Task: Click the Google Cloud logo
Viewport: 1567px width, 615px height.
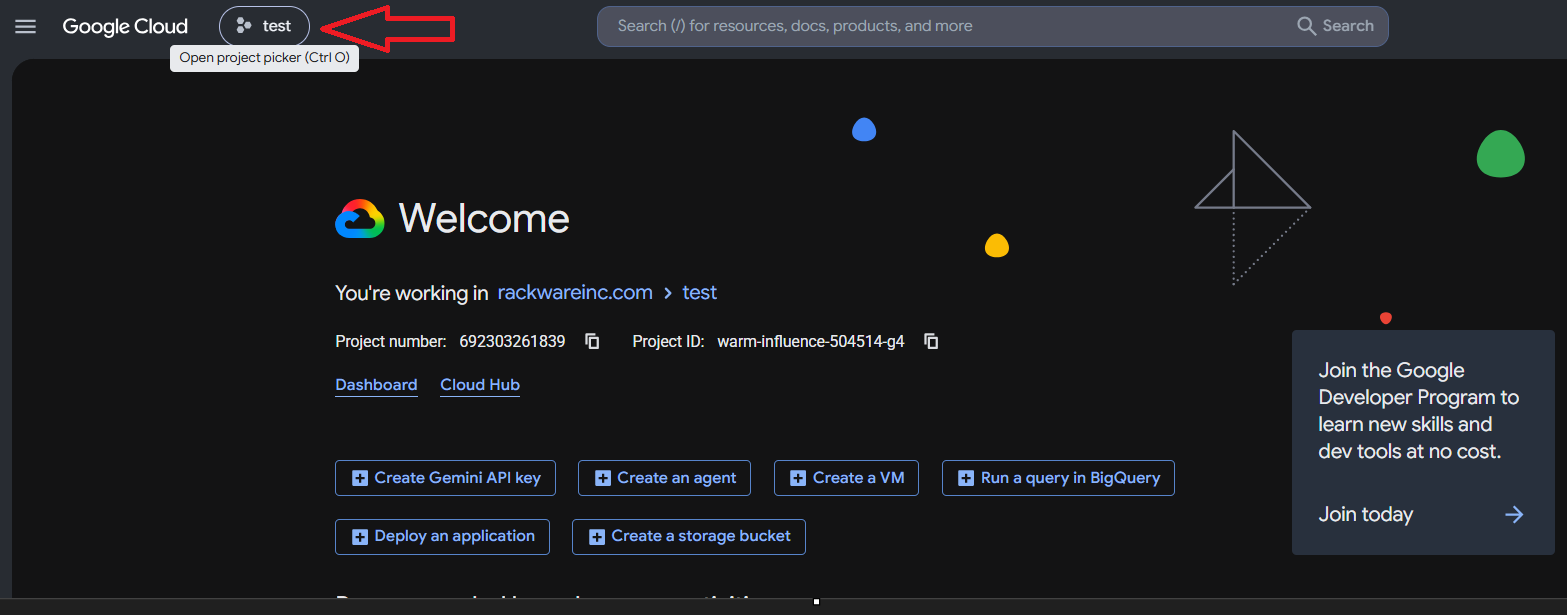Action: (x=125, y=26)
